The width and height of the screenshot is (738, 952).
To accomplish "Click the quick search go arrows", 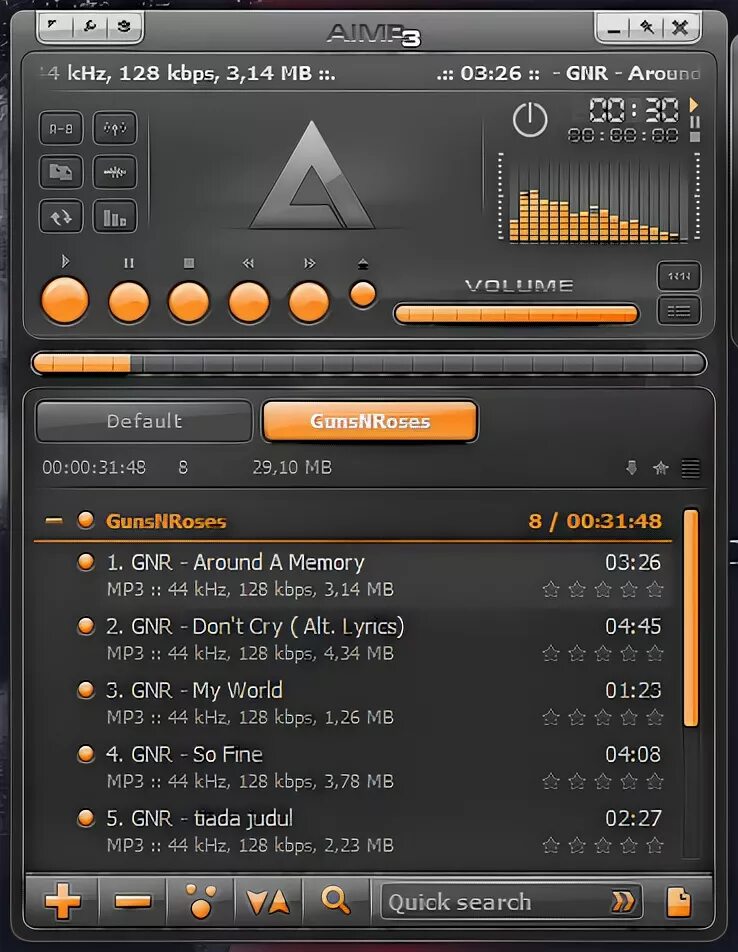I will (623, 902).
